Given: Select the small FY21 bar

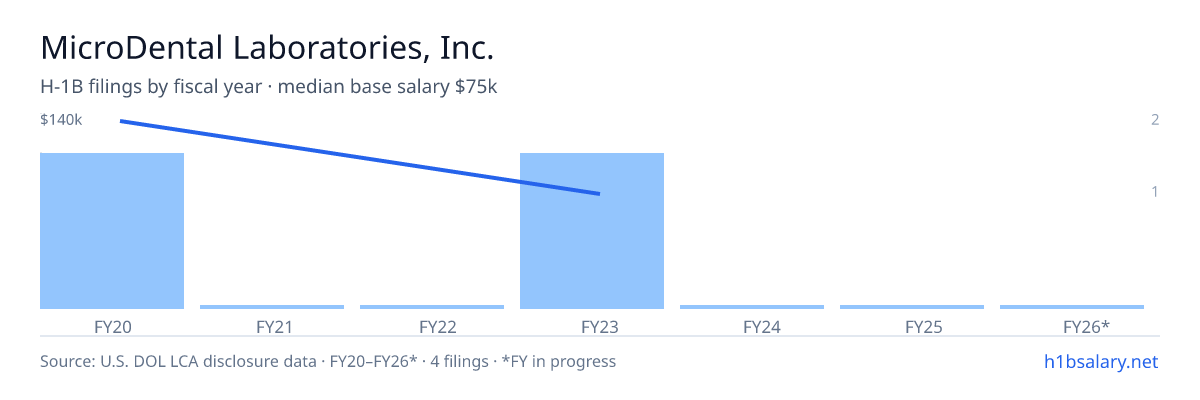Looking at the screenshot, I should click(x=272, y=307).
